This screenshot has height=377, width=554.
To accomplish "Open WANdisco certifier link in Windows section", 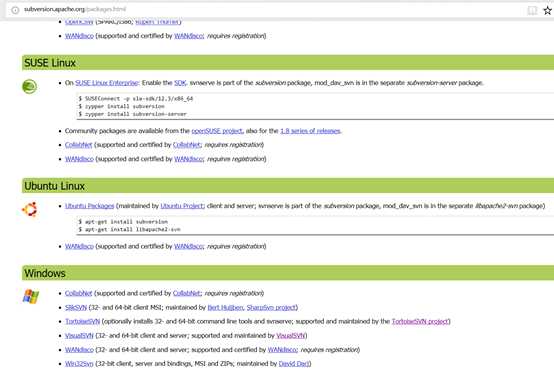I will (x=282, y=350).
